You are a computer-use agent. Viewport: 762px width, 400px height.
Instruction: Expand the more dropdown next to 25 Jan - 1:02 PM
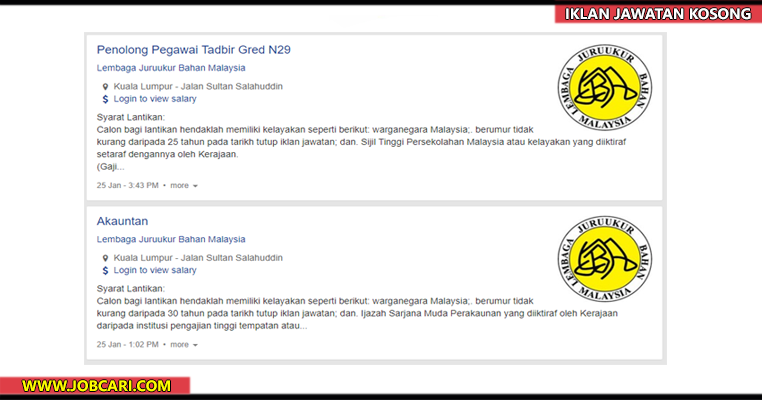coord(184,345)
